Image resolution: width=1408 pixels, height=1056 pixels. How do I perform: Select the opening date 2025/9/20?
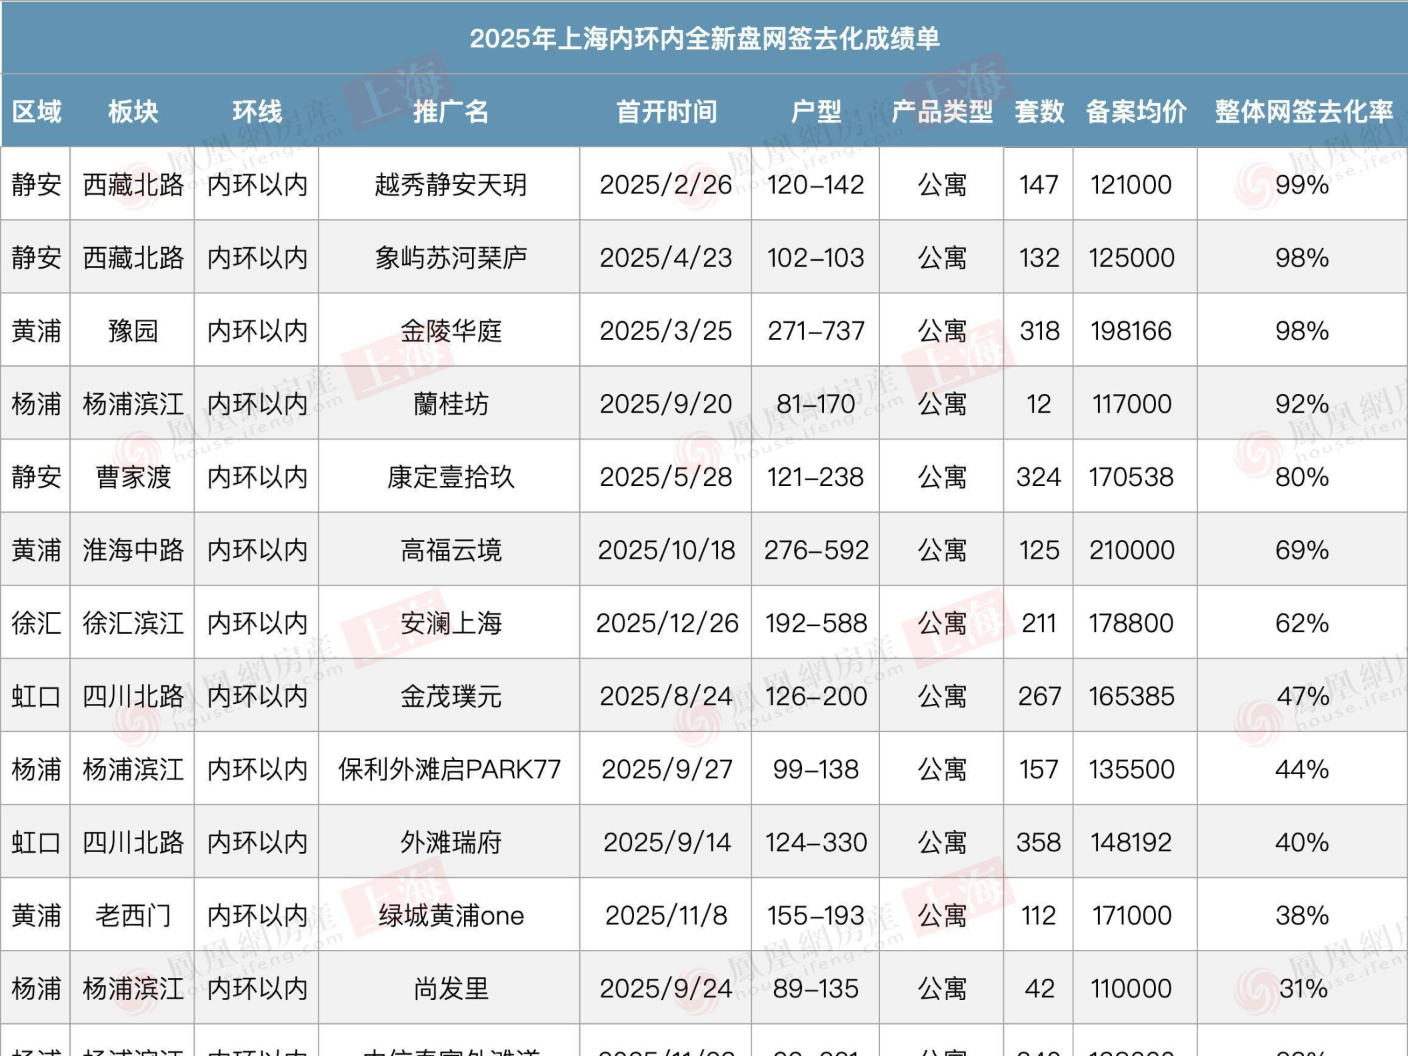(666, 404)
